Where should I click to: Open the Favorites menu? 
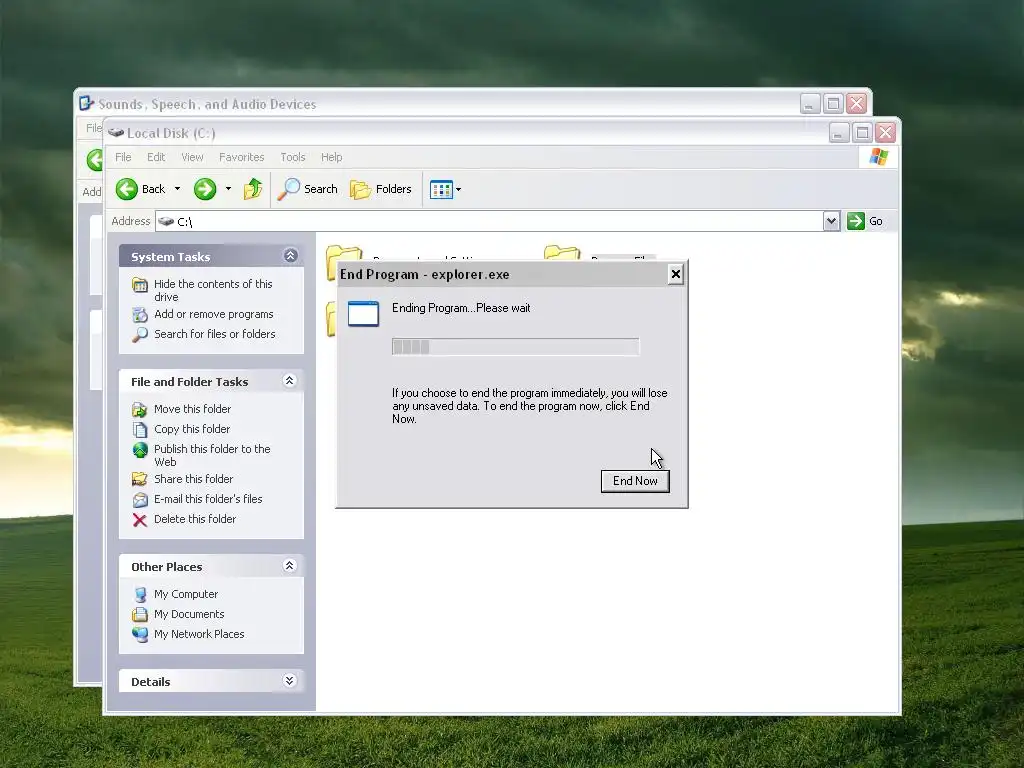click(x=242, y=157)
